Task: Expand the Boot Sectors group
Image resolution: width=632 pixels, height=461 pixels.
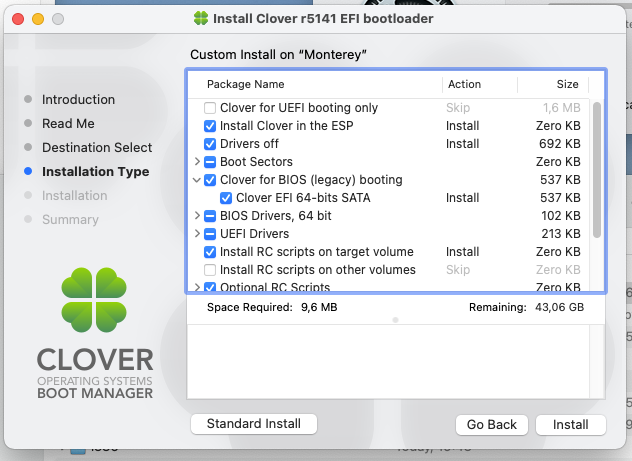Action: 197,162
